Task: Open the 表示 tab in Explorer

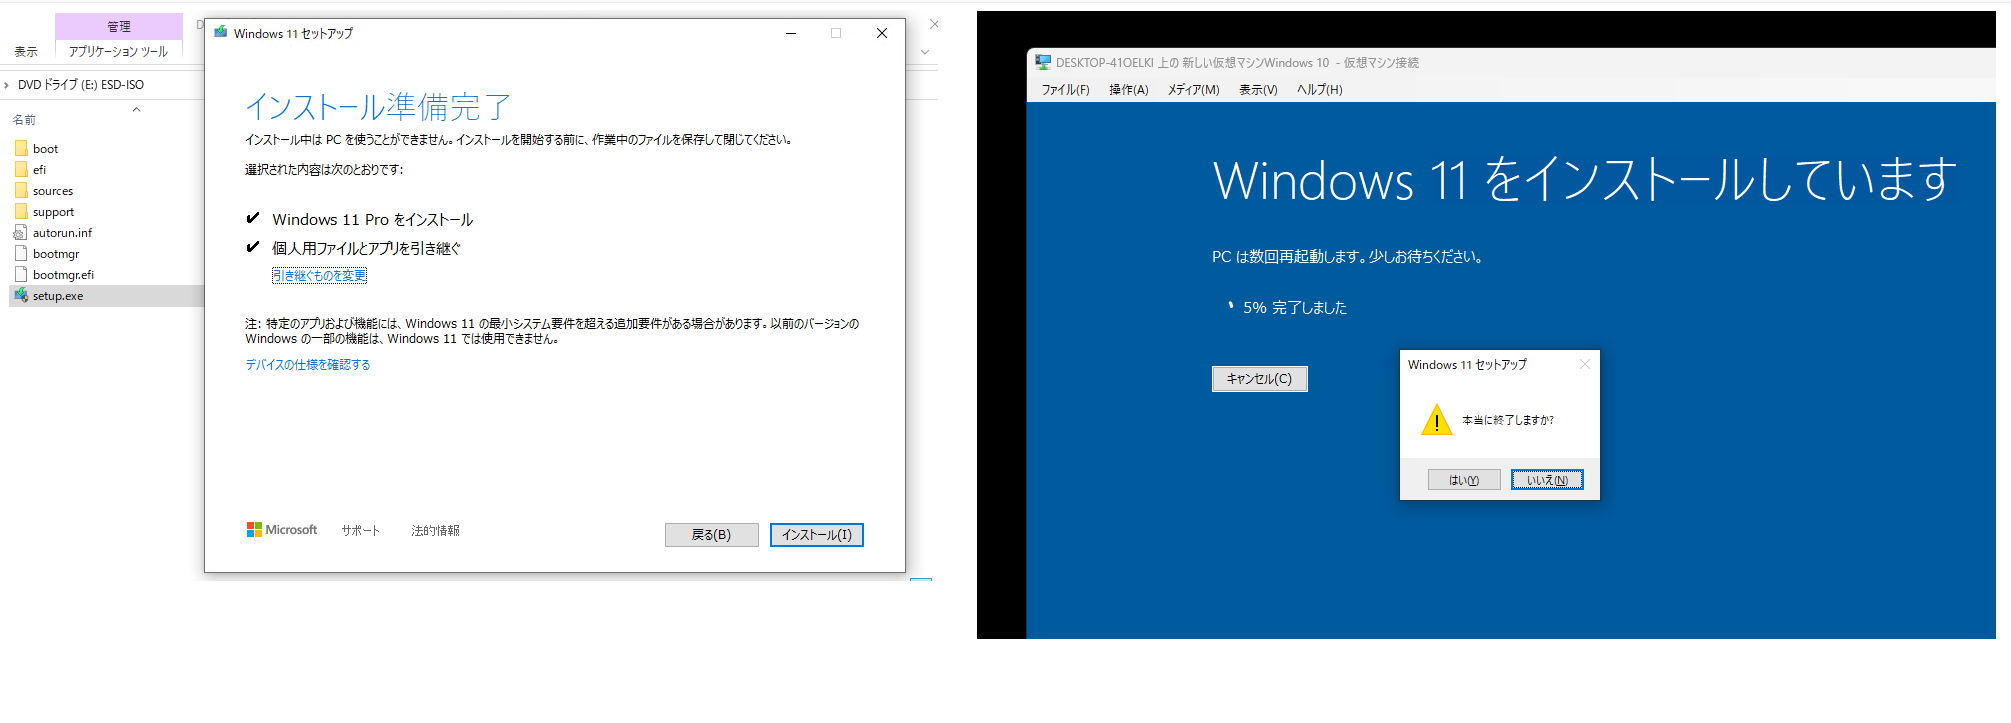Action: (x=26, y=52)
